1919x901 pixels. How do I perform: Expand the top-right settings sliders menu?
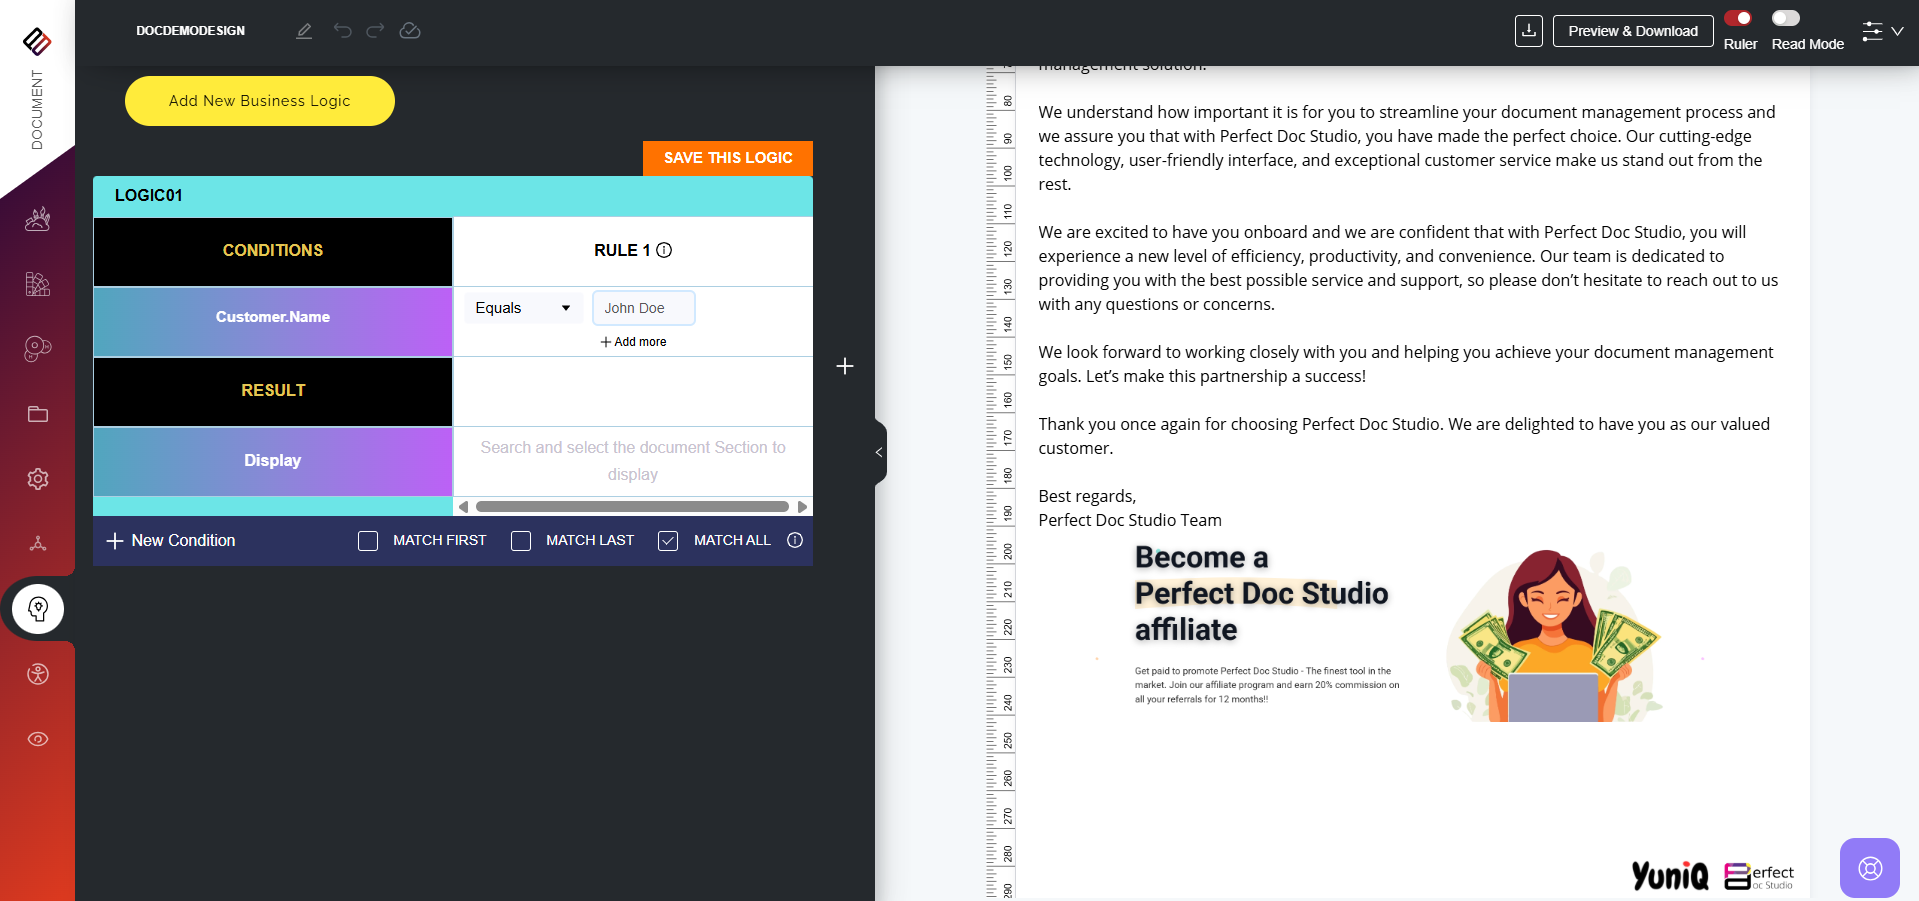(x=1882, y=31)
